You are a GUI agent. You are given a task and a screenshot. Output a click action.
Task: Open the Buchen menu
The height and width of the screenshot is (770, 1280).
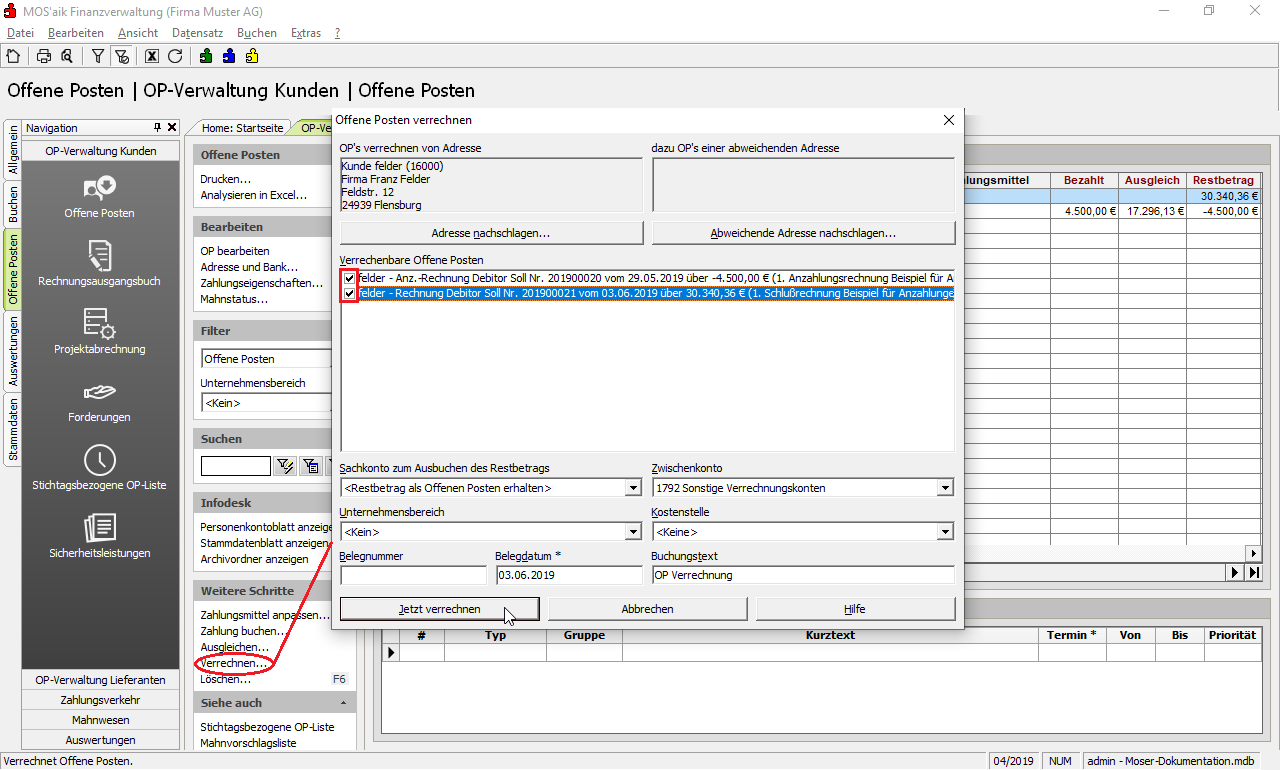click(x=257, y=33)
